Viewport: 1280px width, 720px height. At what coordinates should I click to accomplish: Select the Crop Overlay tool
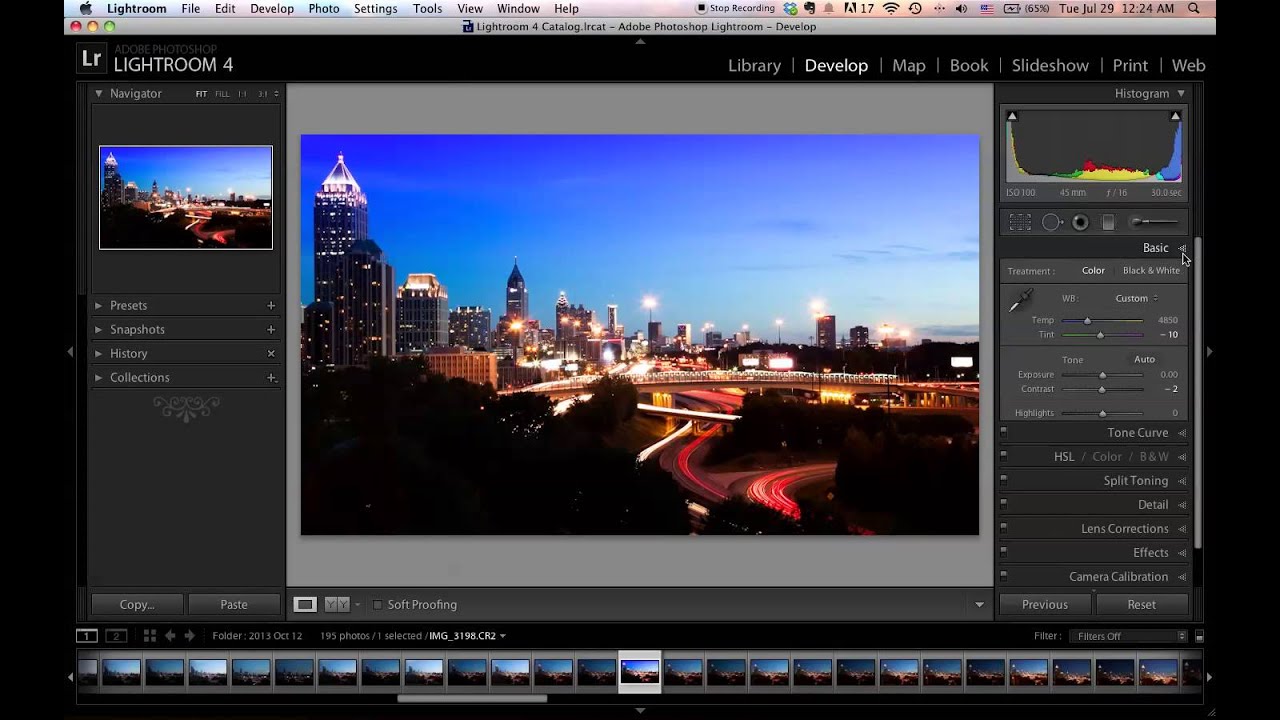pyautogui.click(x=1020, y=223)
